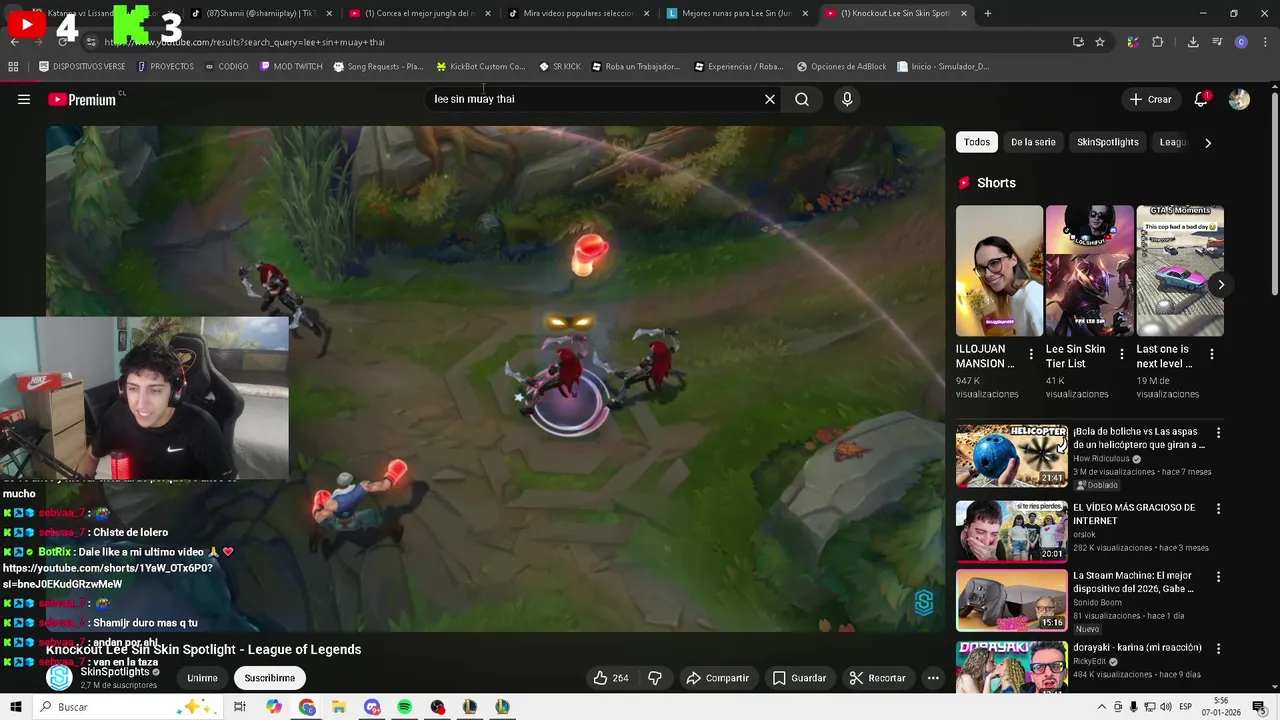Click the Guardar save button
1280x720 pixels.
tap(799, 678)
